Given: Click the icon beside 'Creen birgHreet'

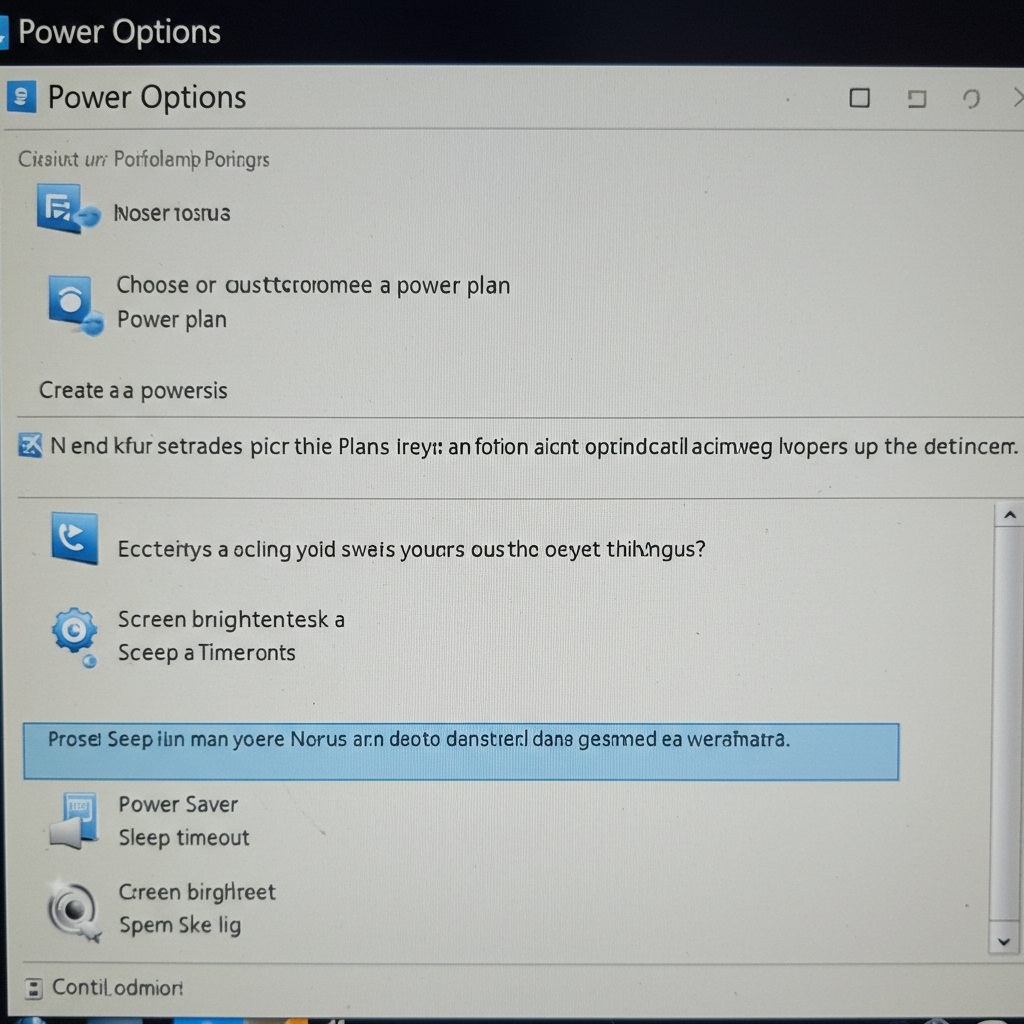Looking at the screenshot, I should coord(74,910).
